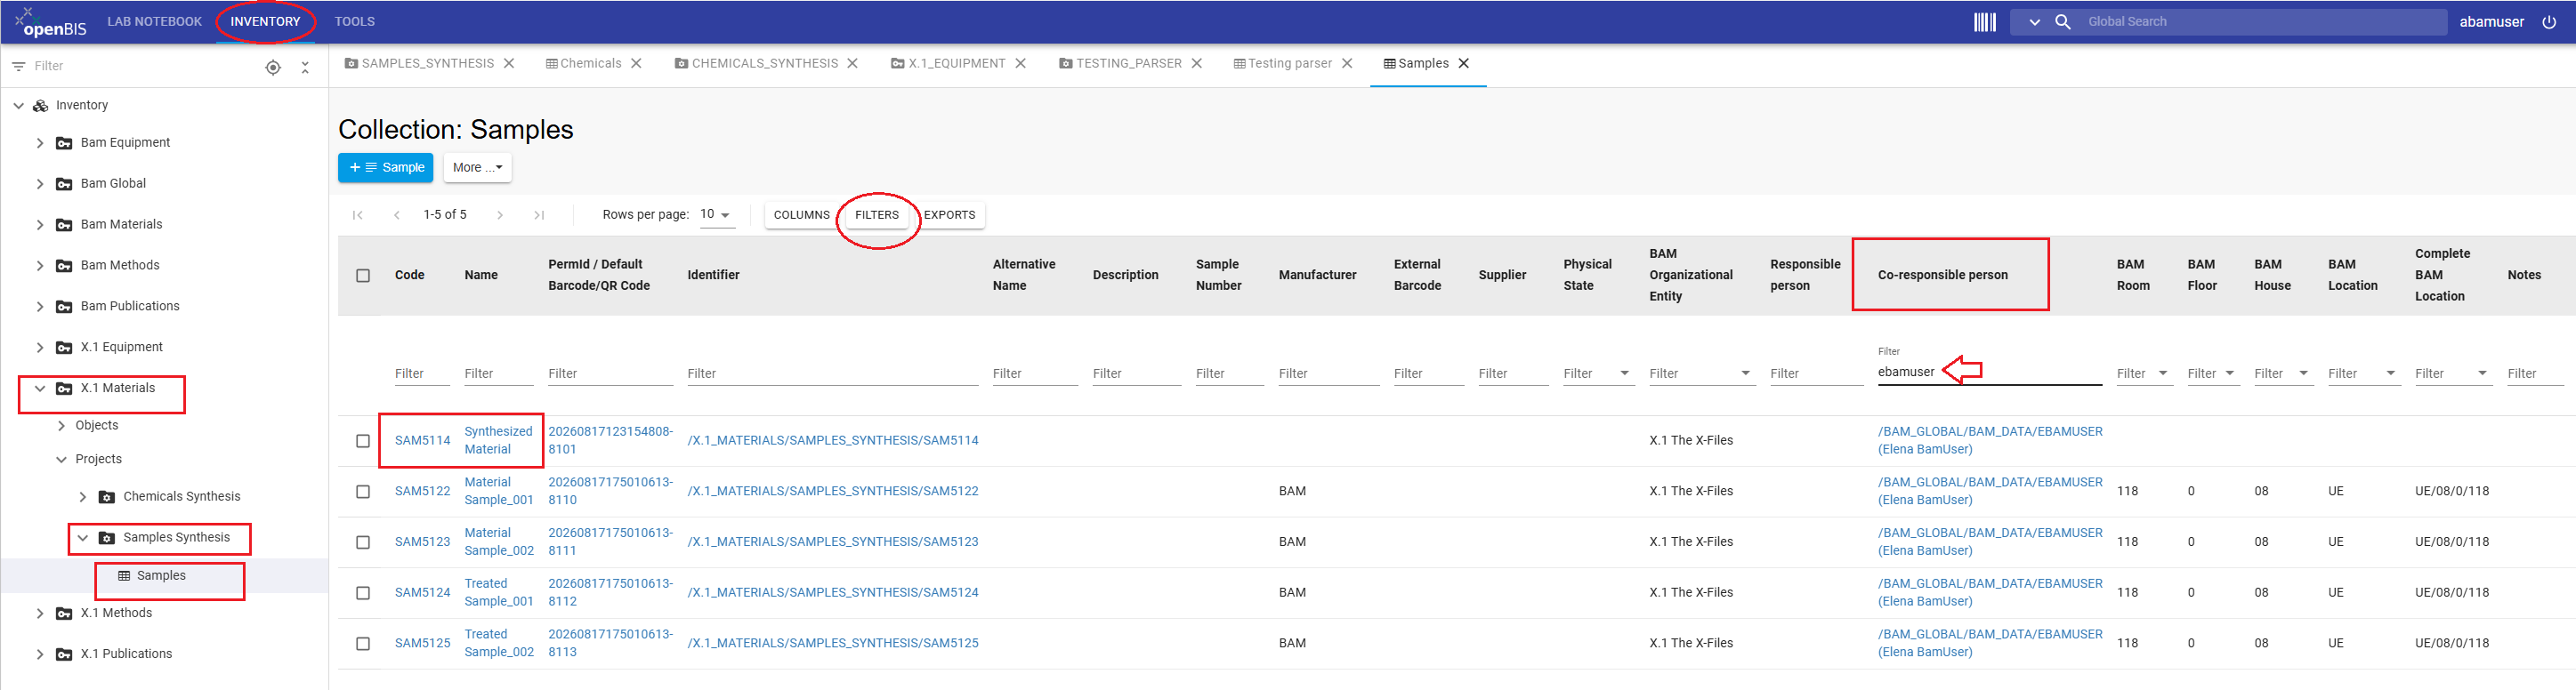
Task: Open the Rows per page dropdown
Action: pyautogui.click(x=716, y=215)
